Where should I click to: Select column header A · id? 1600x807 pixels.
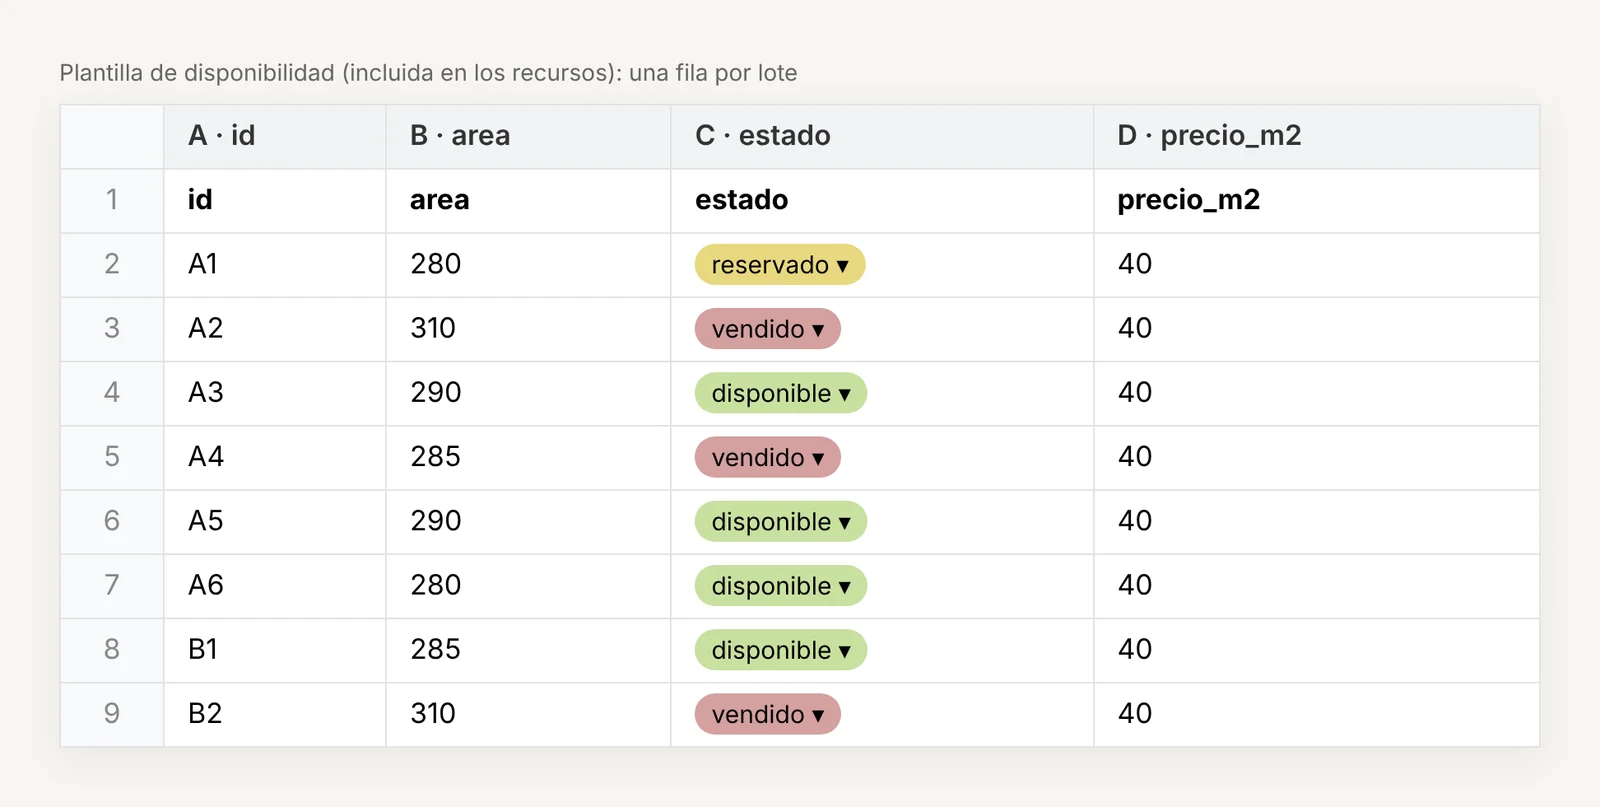click(275, 136)
